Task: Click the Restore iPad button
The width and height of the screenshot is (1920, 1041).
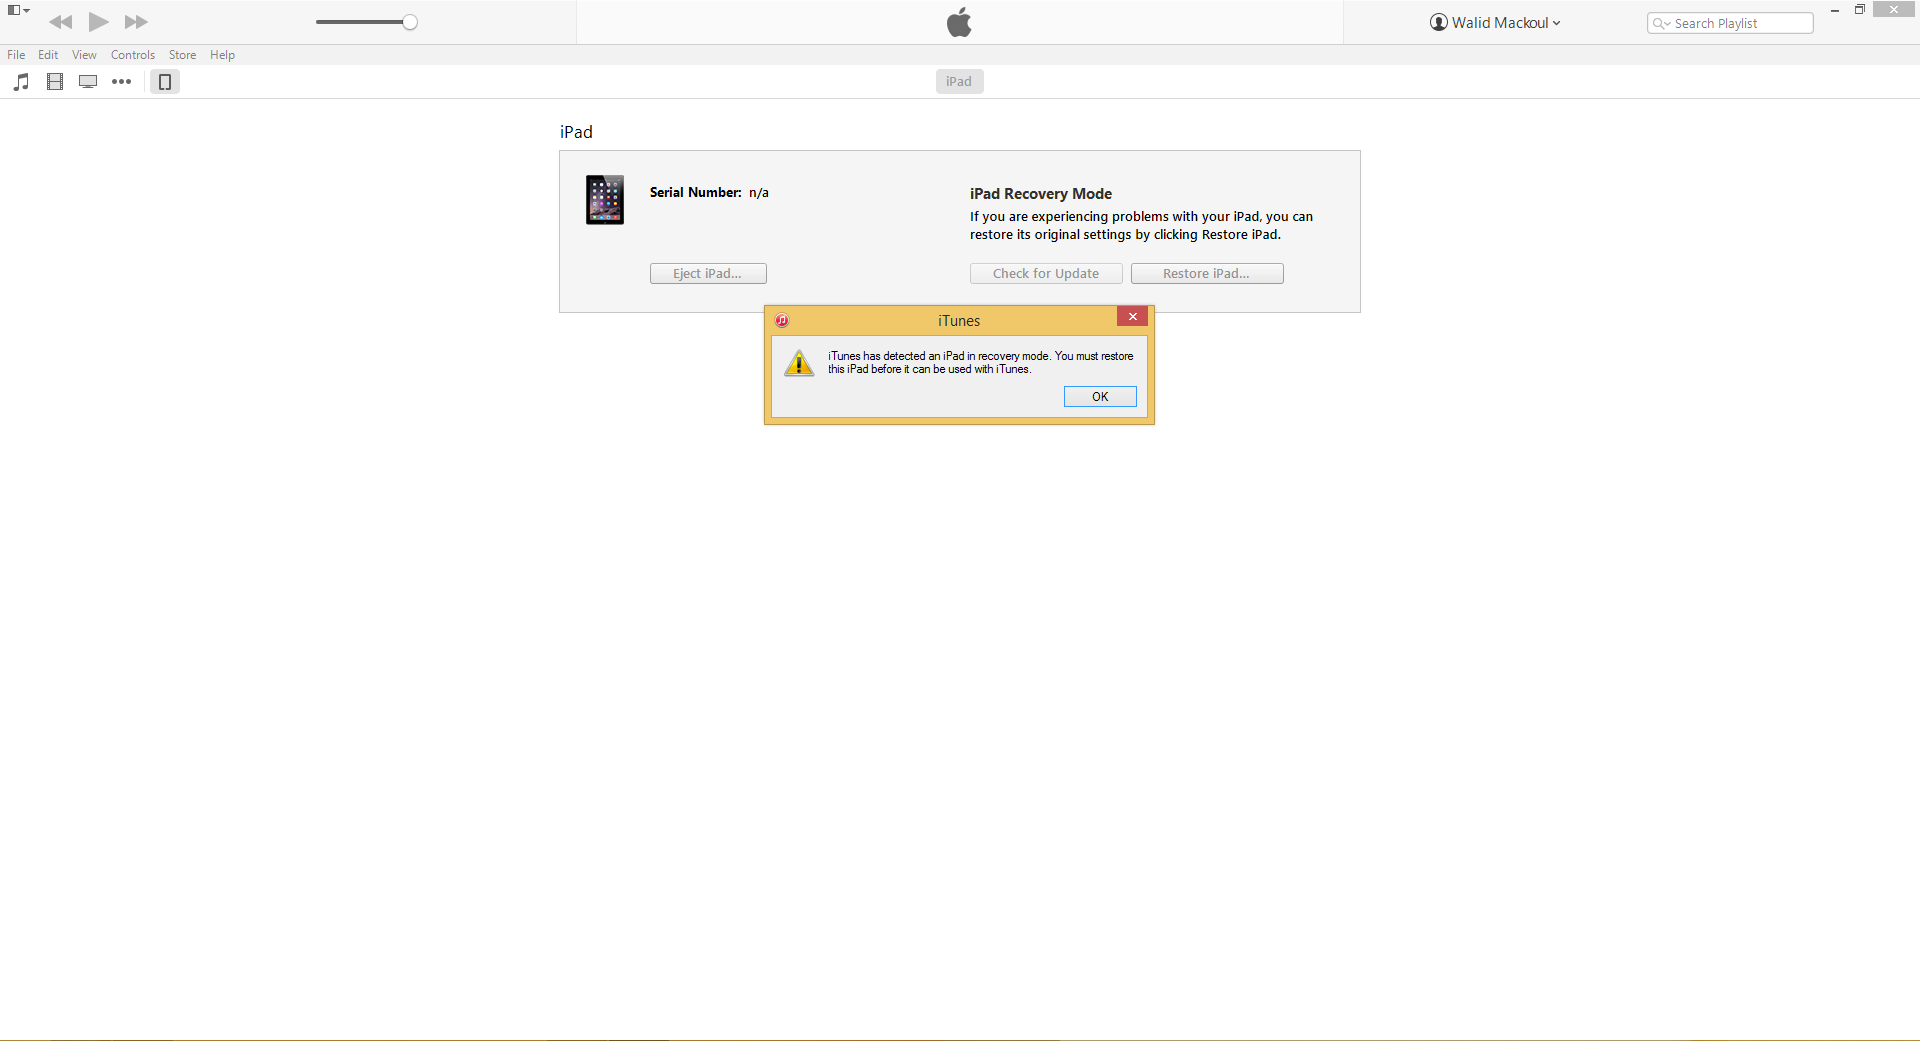Action: point(1207,274)
